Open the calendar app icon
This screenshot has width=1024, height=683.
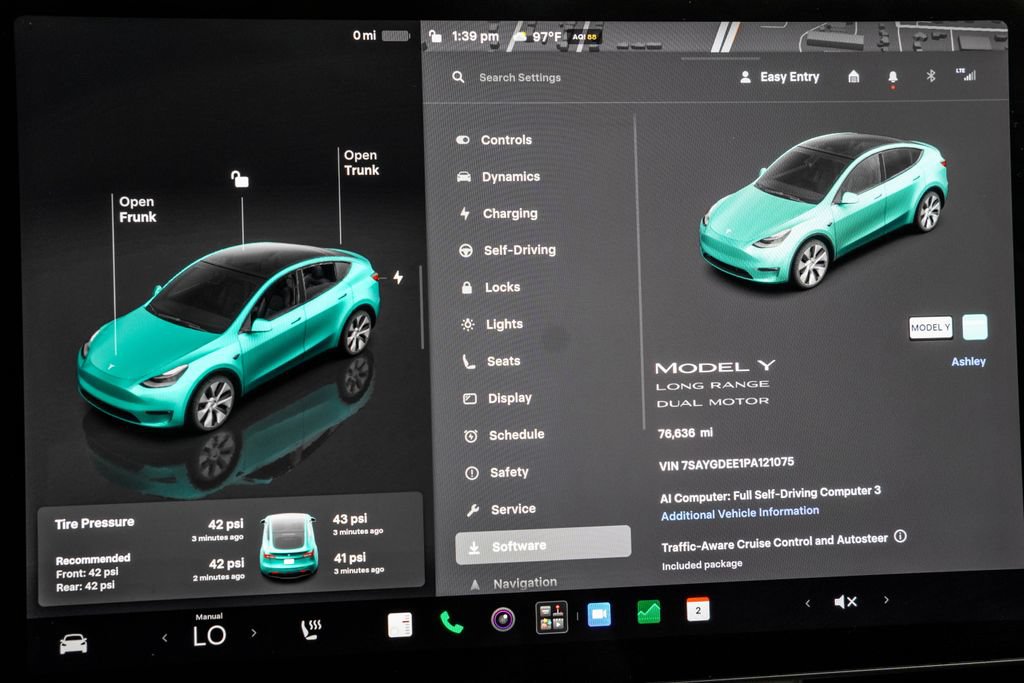click(x=698, y=609)
